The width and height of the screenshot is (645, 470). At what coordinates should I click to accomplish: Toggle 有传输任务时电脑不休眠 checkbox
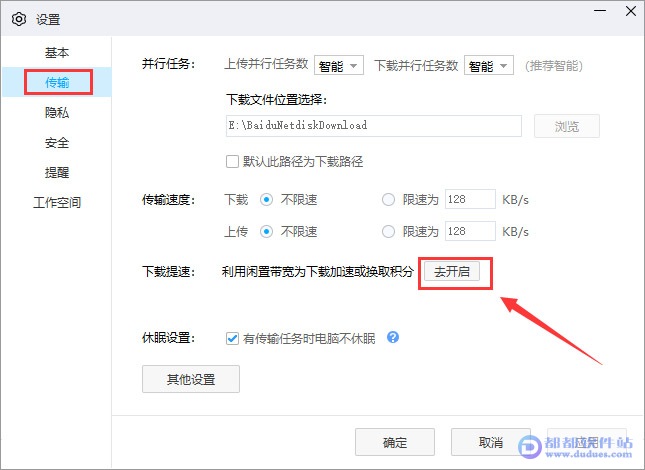click(232, 338)
